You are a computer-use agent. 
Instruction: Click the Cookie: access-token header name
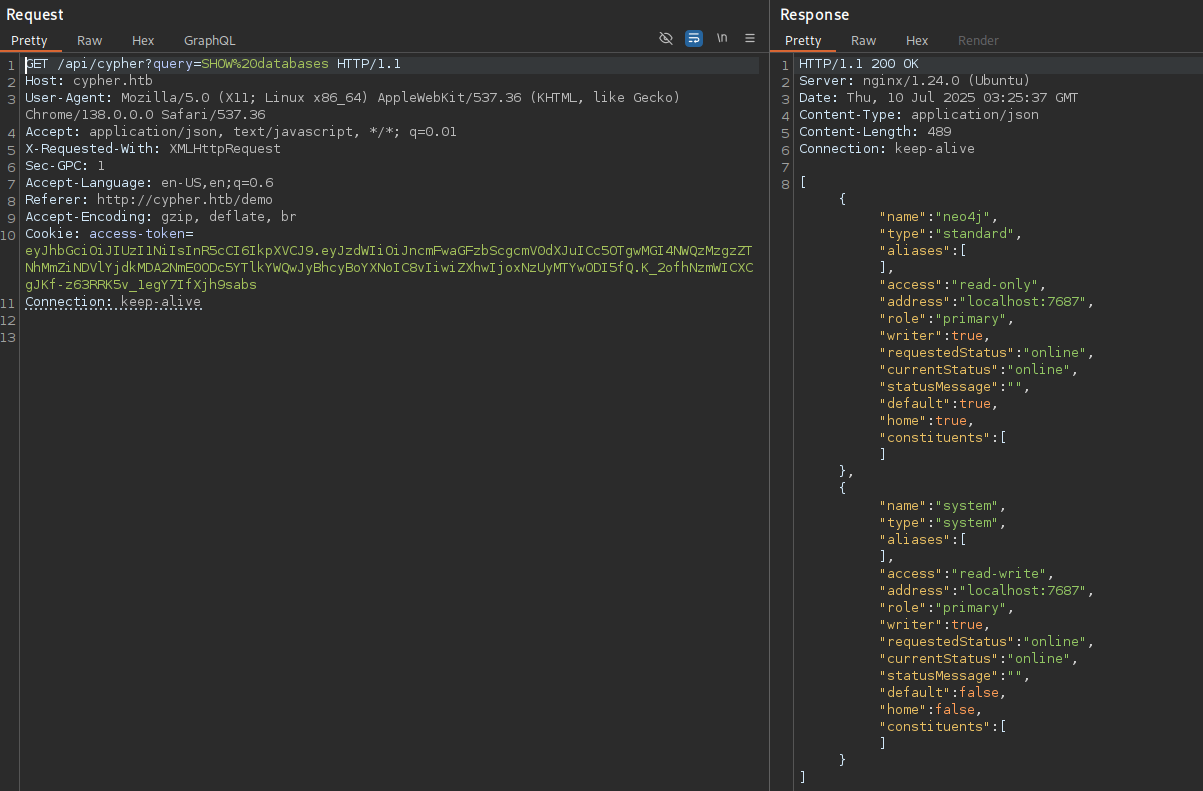[x=109, y=234]
